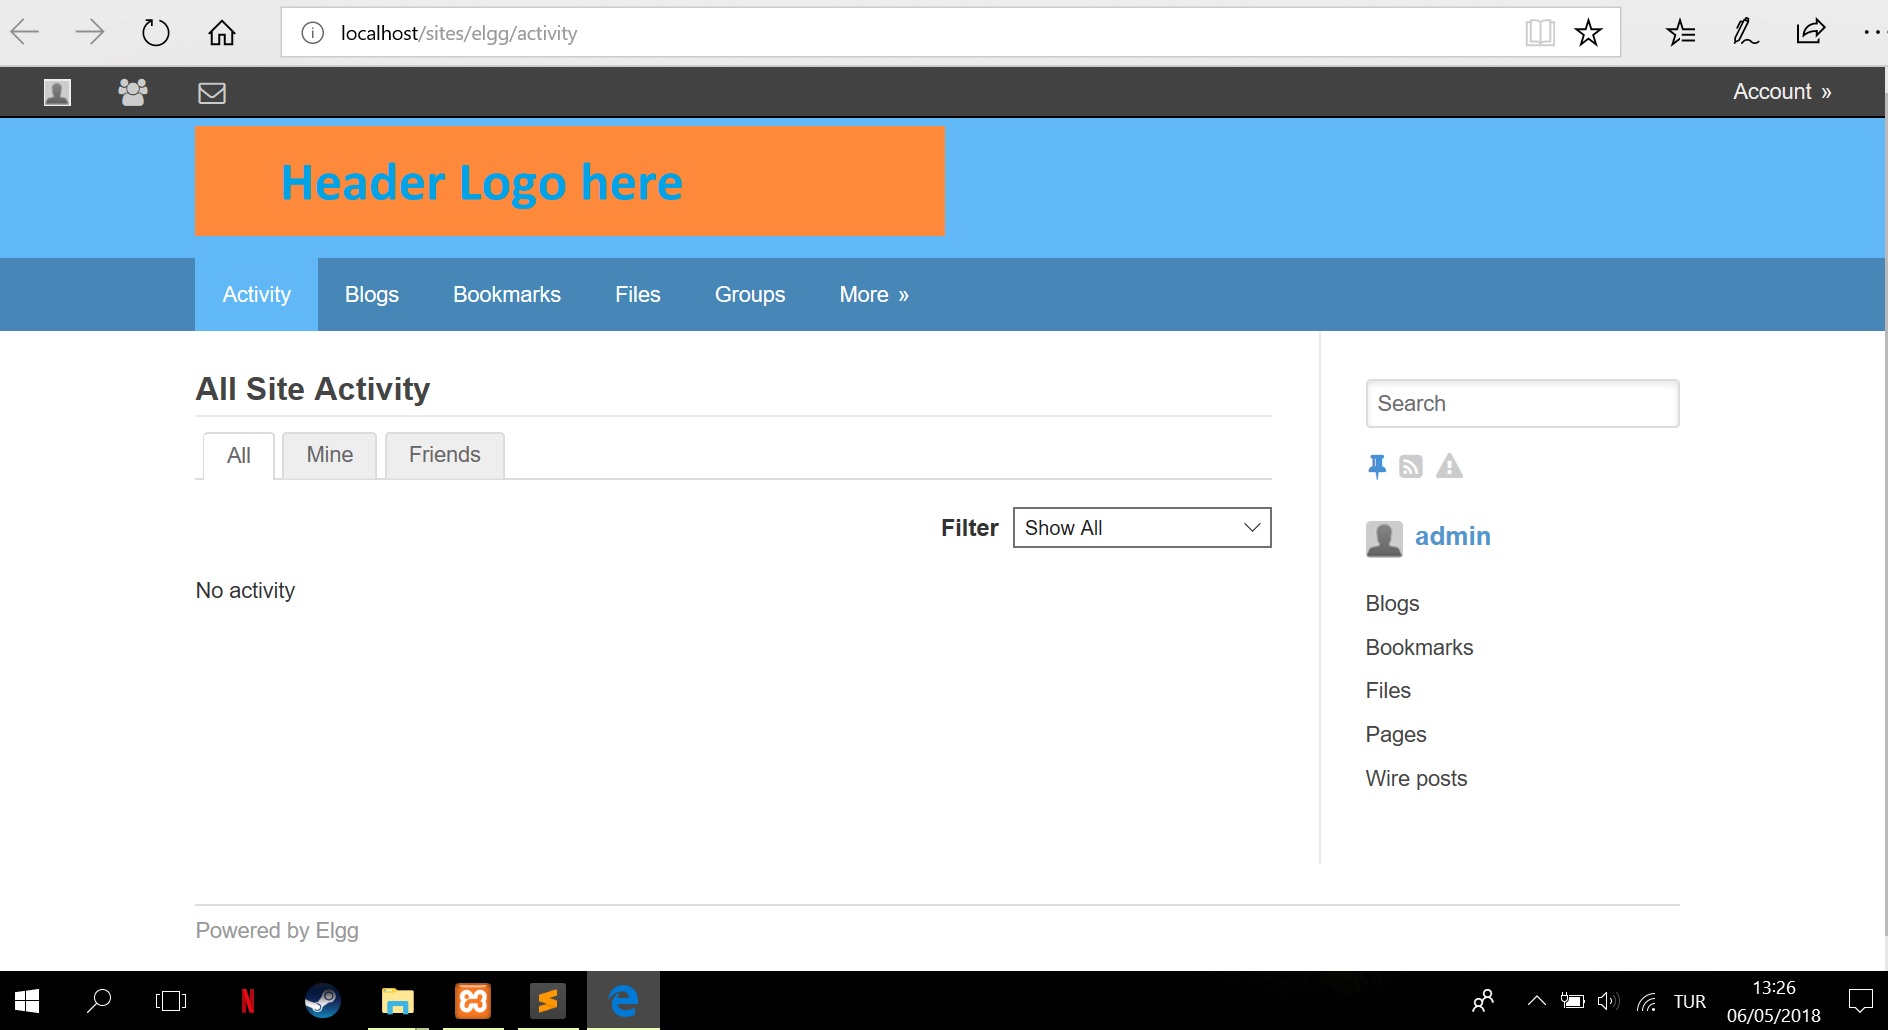Open profile using the avatar icon top-left

[56, 92]
